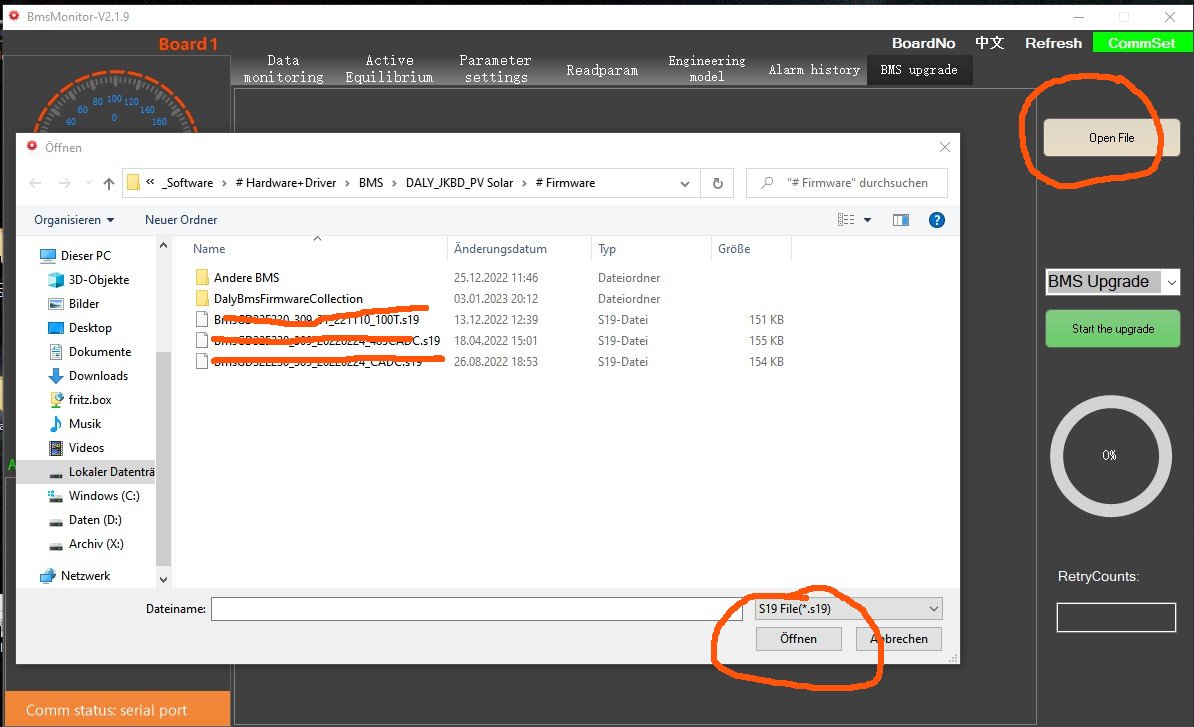The image size is (1194, 727).
Task: Open the help question mark icon
Action: (936, 220)
